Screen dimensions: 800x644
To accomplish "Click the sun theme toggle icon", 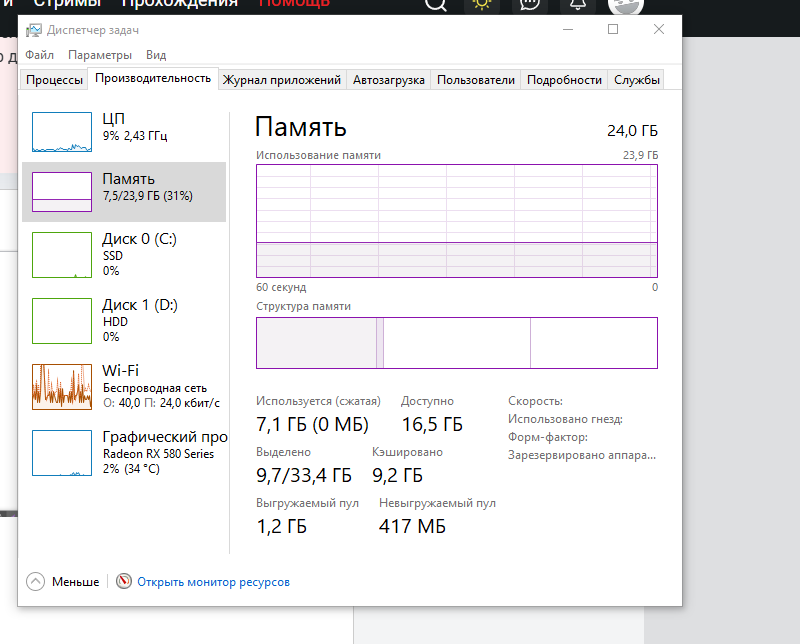I will [483, 4].
